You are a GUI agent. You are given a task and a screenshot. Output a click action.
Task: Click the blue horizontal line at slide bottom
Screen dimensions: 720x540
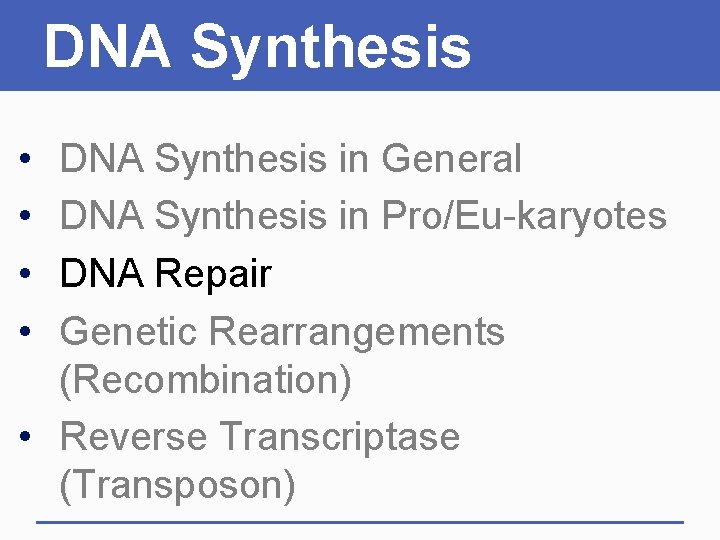tap(360, 522)
